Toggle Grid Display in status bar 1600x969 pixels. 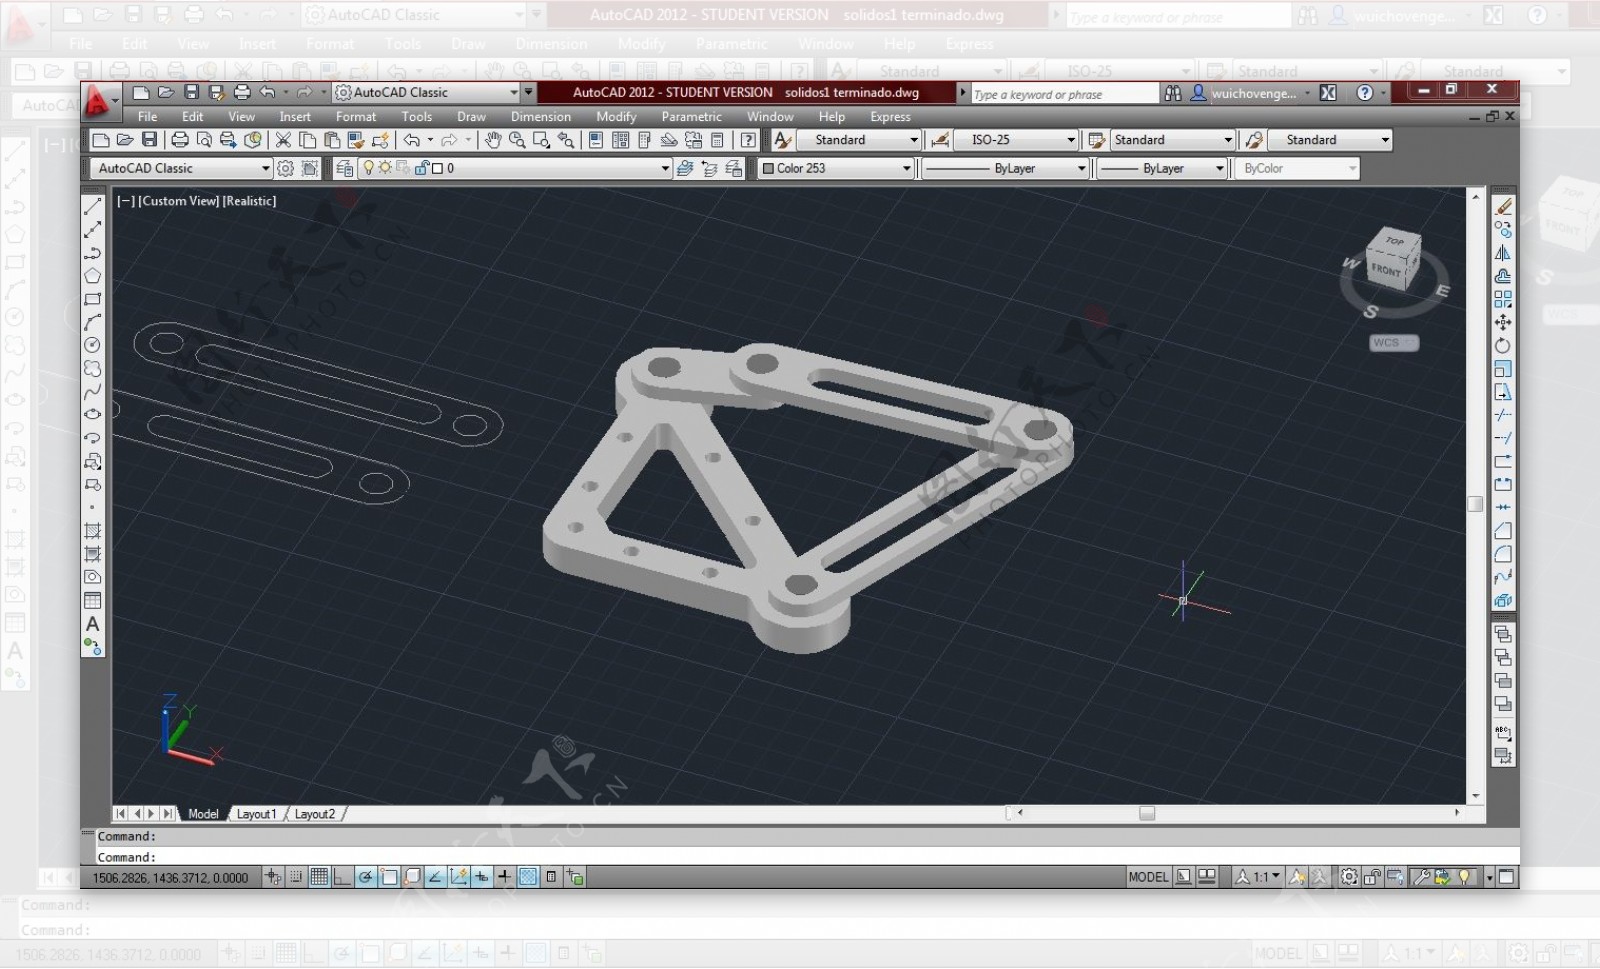pos(319,877)
